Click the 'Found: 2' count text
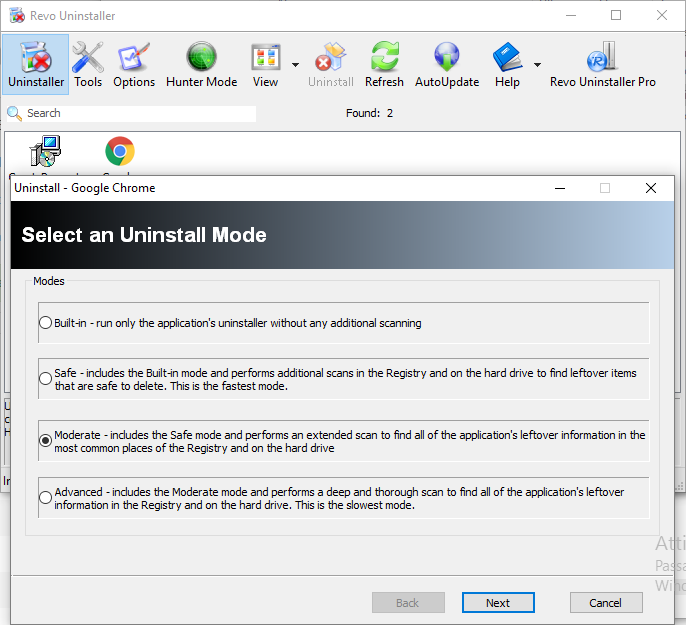The image size is (686, 625). point(369,113)
